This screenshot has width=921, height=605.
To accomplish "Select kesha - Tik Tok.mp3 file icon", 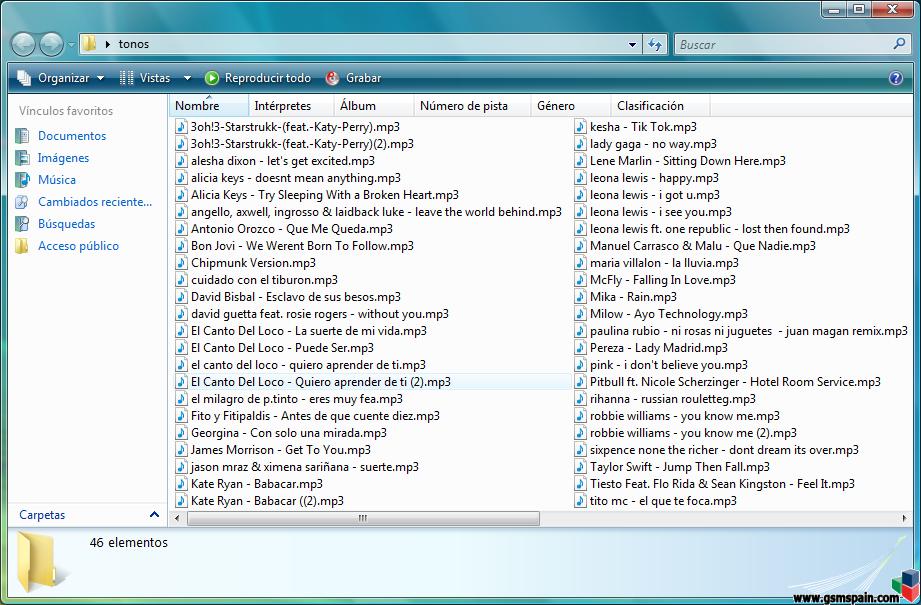I will point(580,127).
